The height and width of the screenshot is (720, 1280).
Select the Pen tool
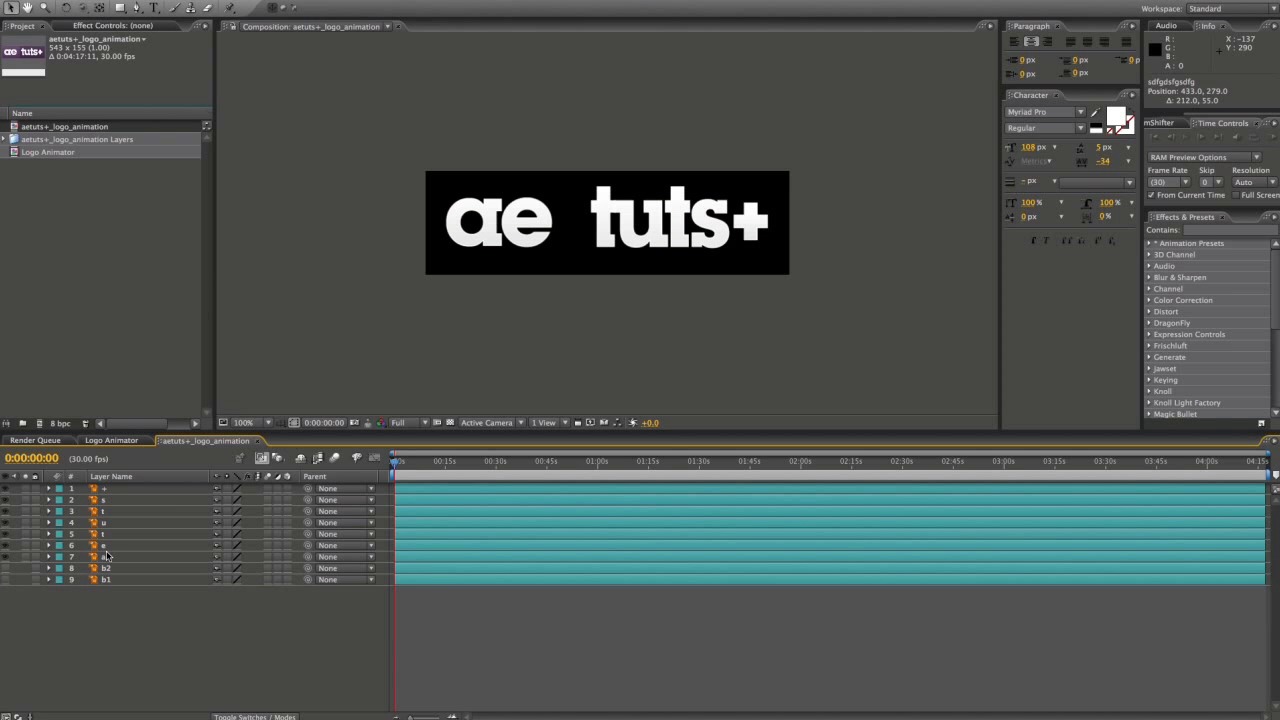(136, 8)
